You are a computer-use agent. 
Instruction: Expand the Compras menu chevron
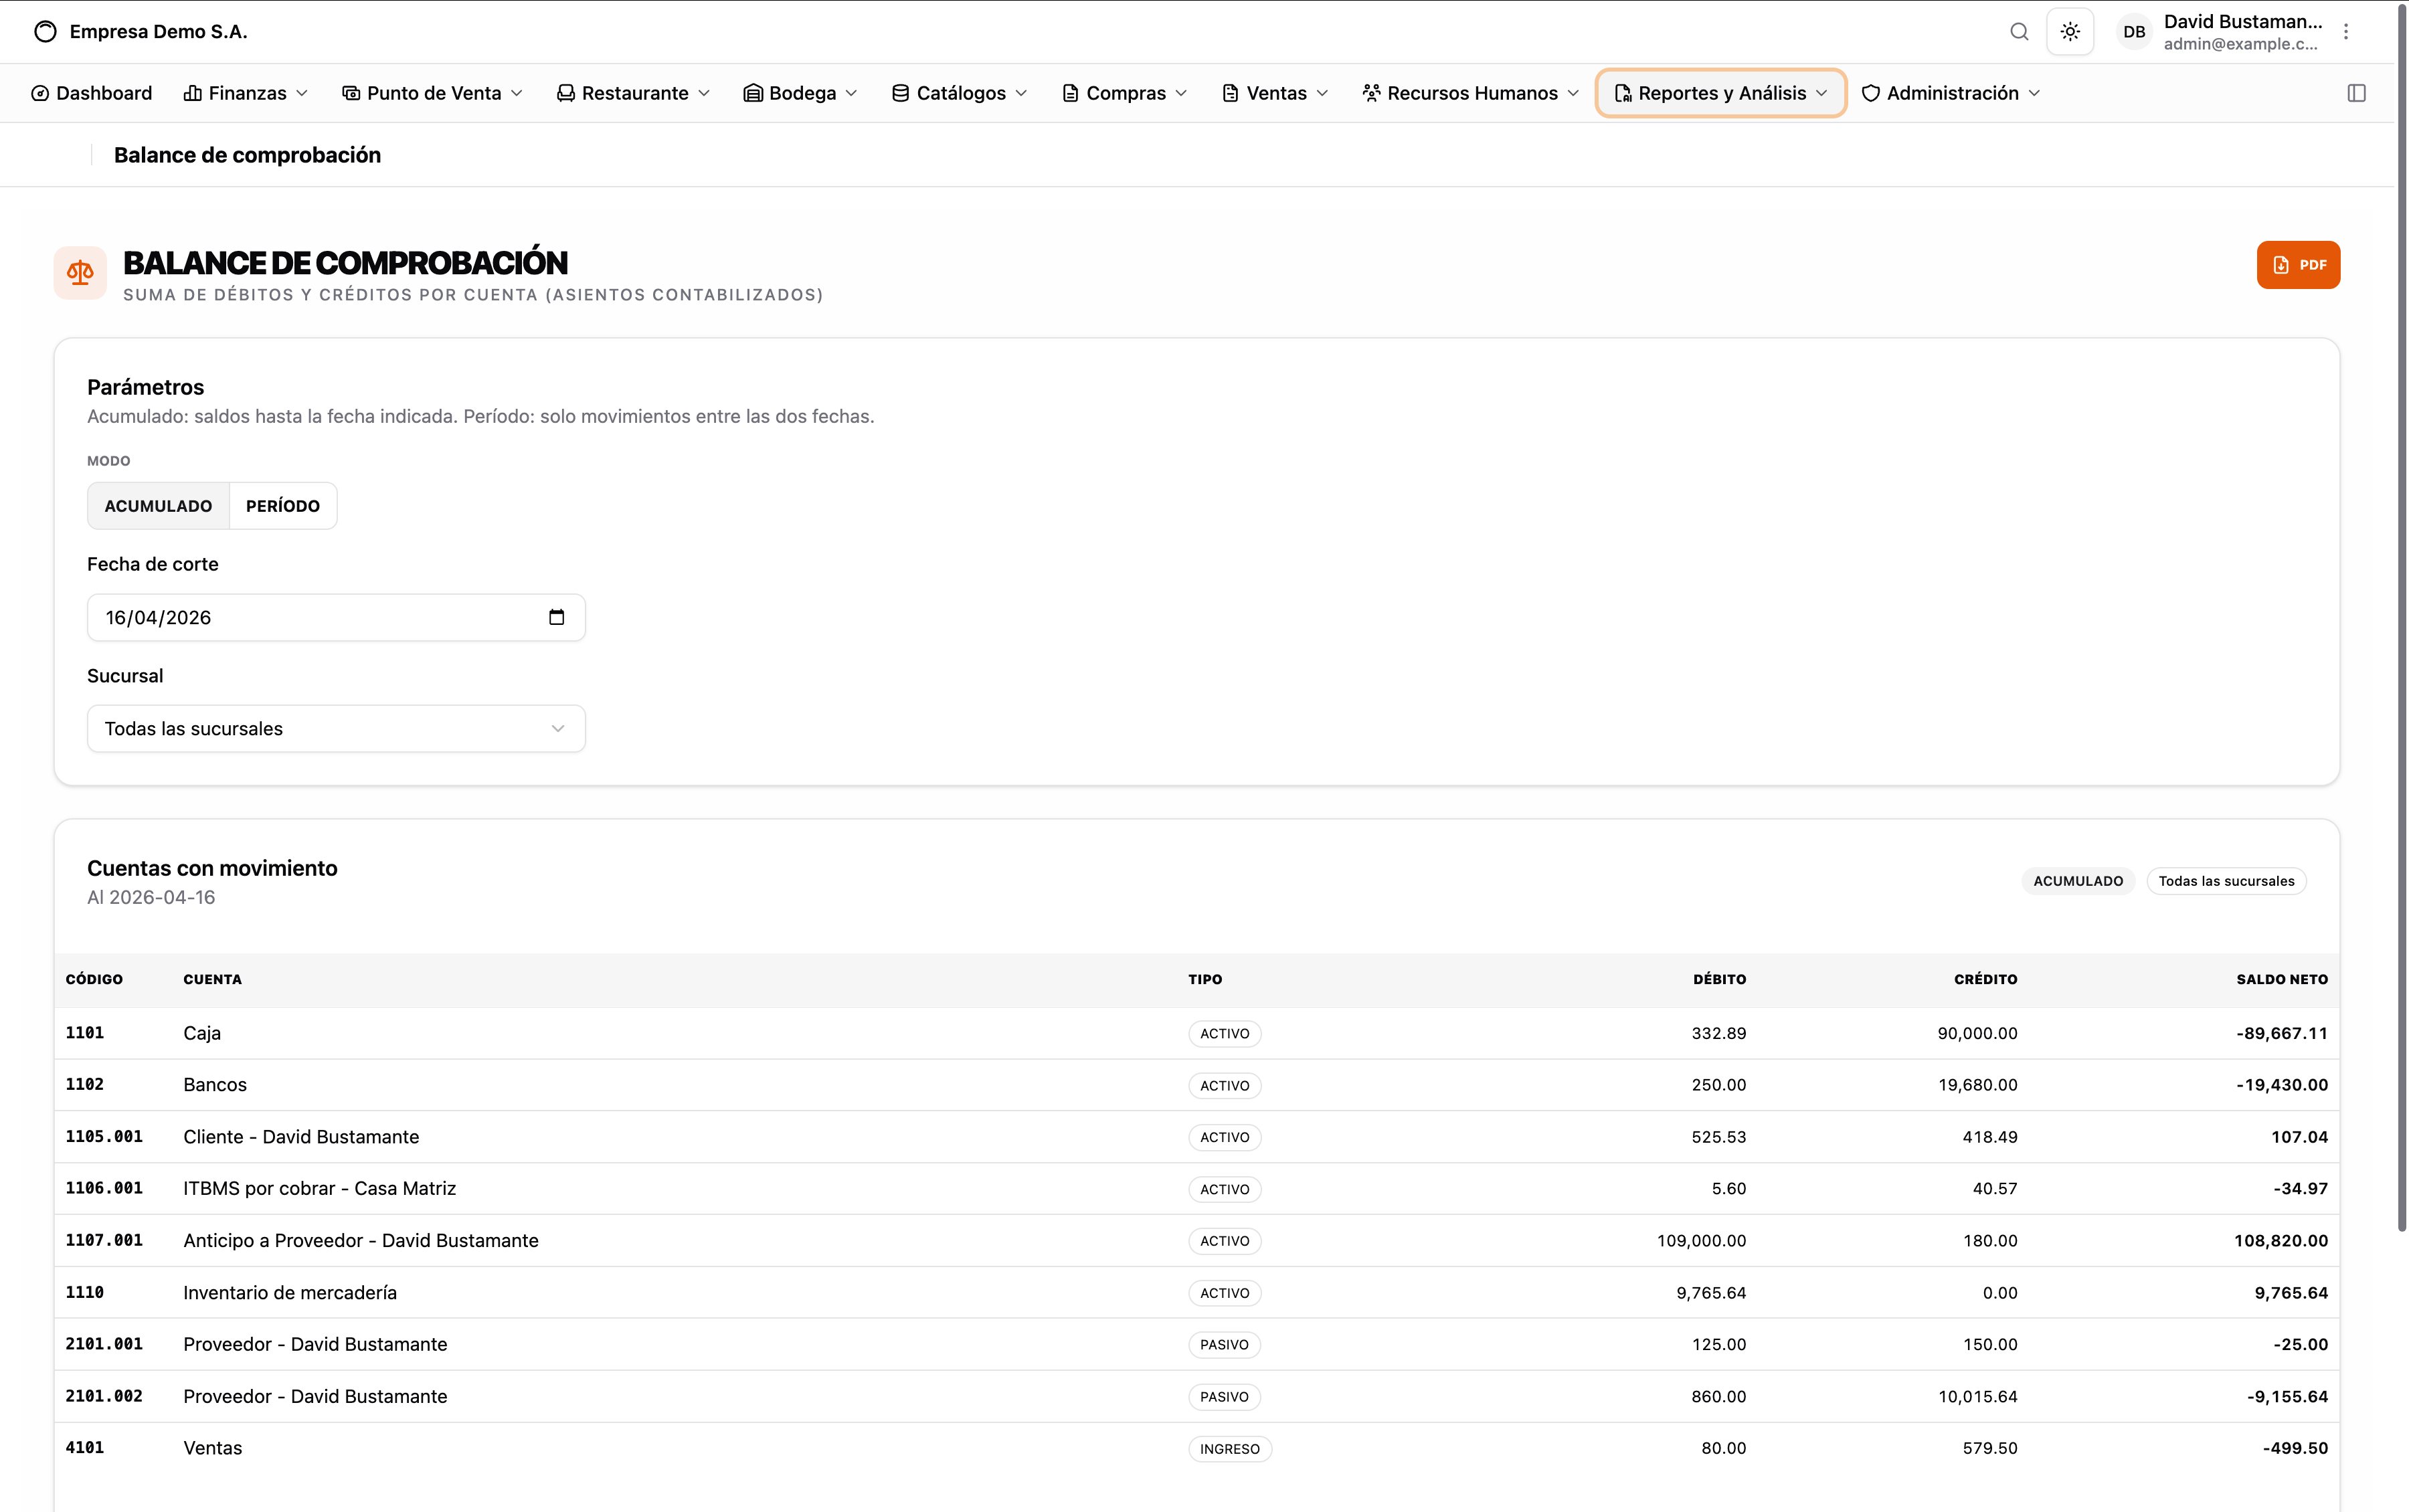1181,93
